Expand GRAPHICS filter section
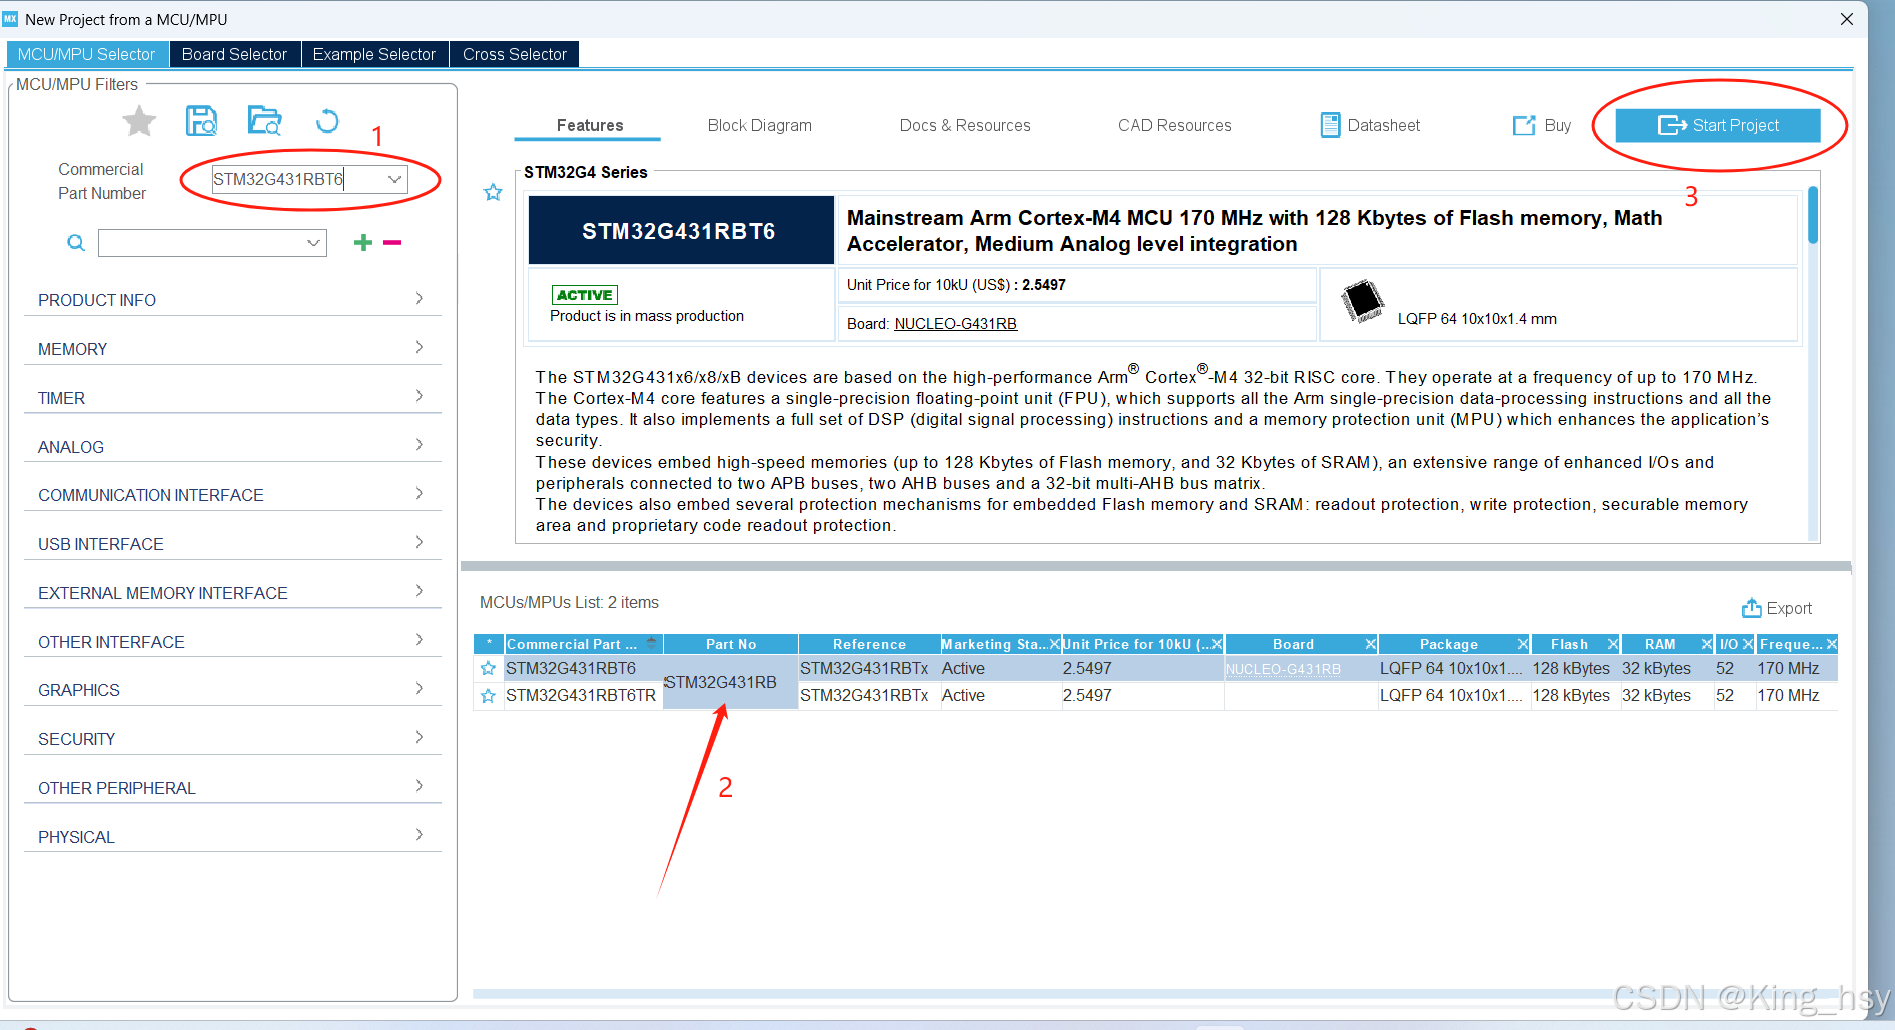This screenshot has width=1895, height=1030. 232,689
